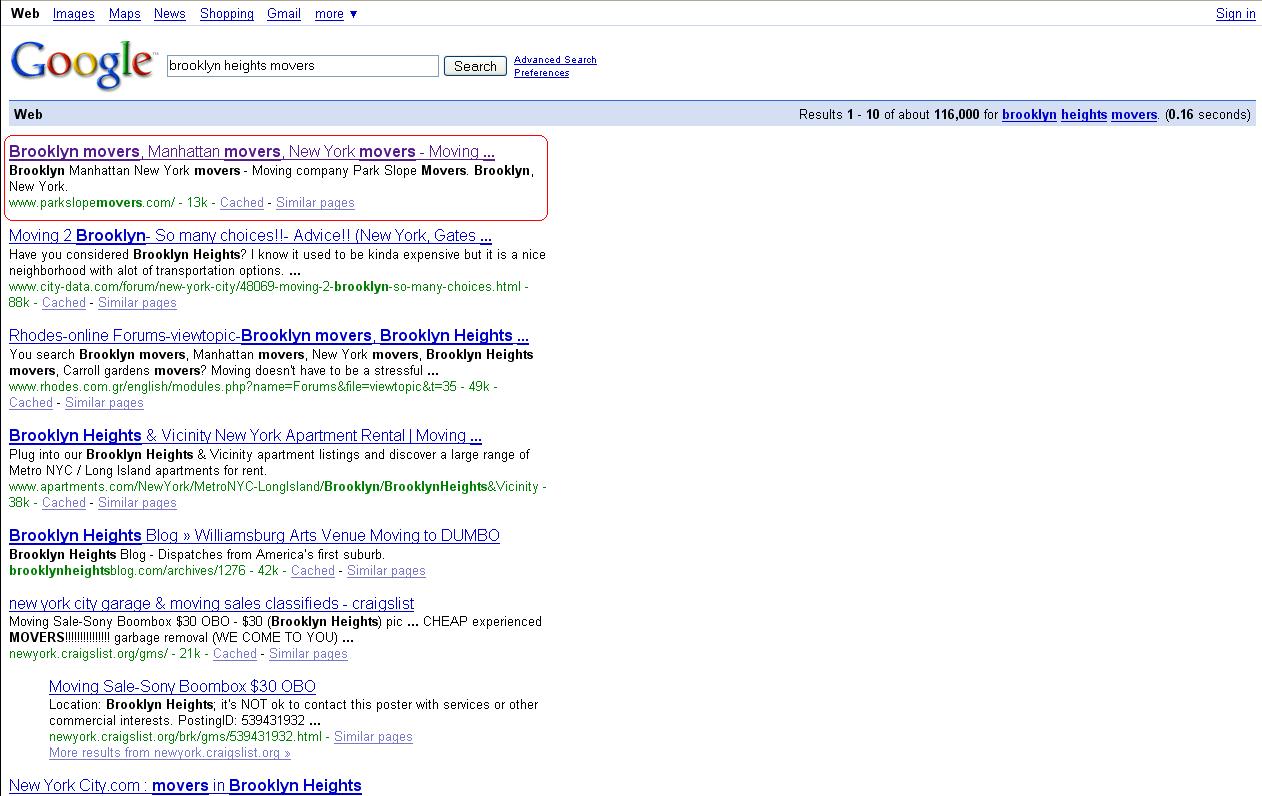This screenshot has width=1262, height=796.
Task: Open Gmail link in top navigation
Action: tap(284, 13)
